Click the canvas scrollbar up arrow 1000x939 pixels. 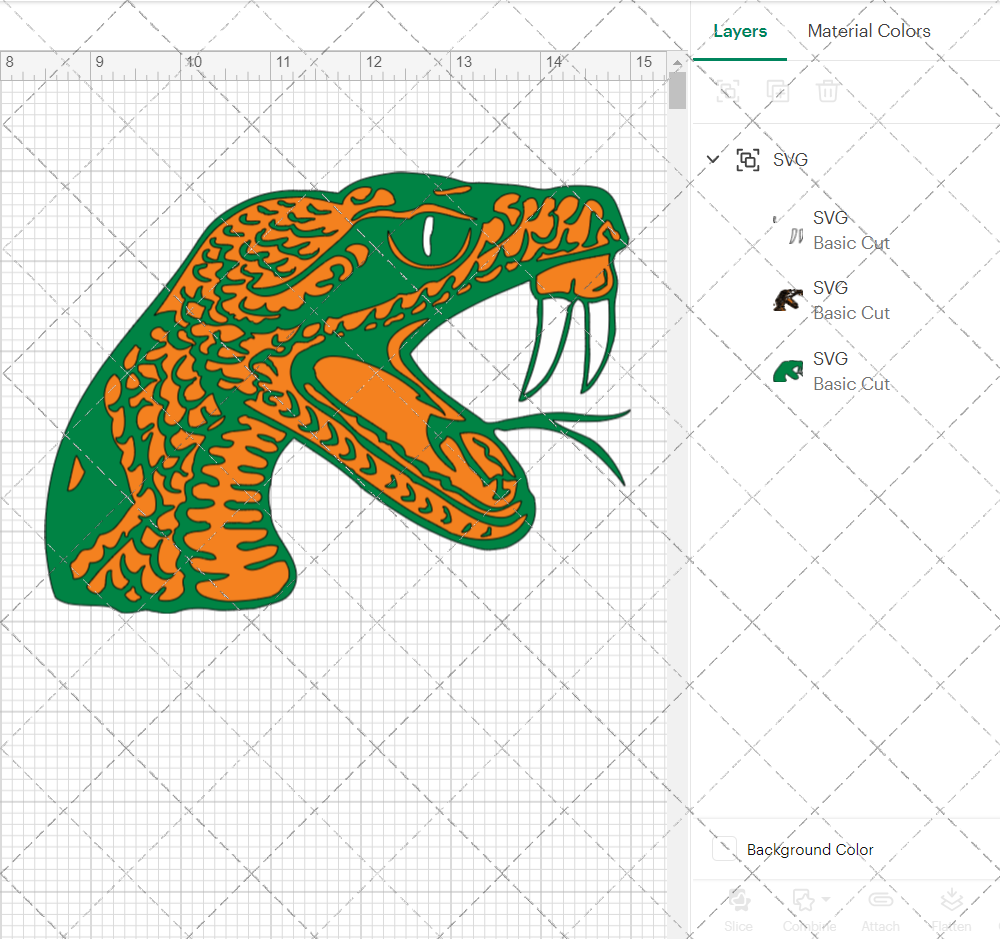[677, 63]
